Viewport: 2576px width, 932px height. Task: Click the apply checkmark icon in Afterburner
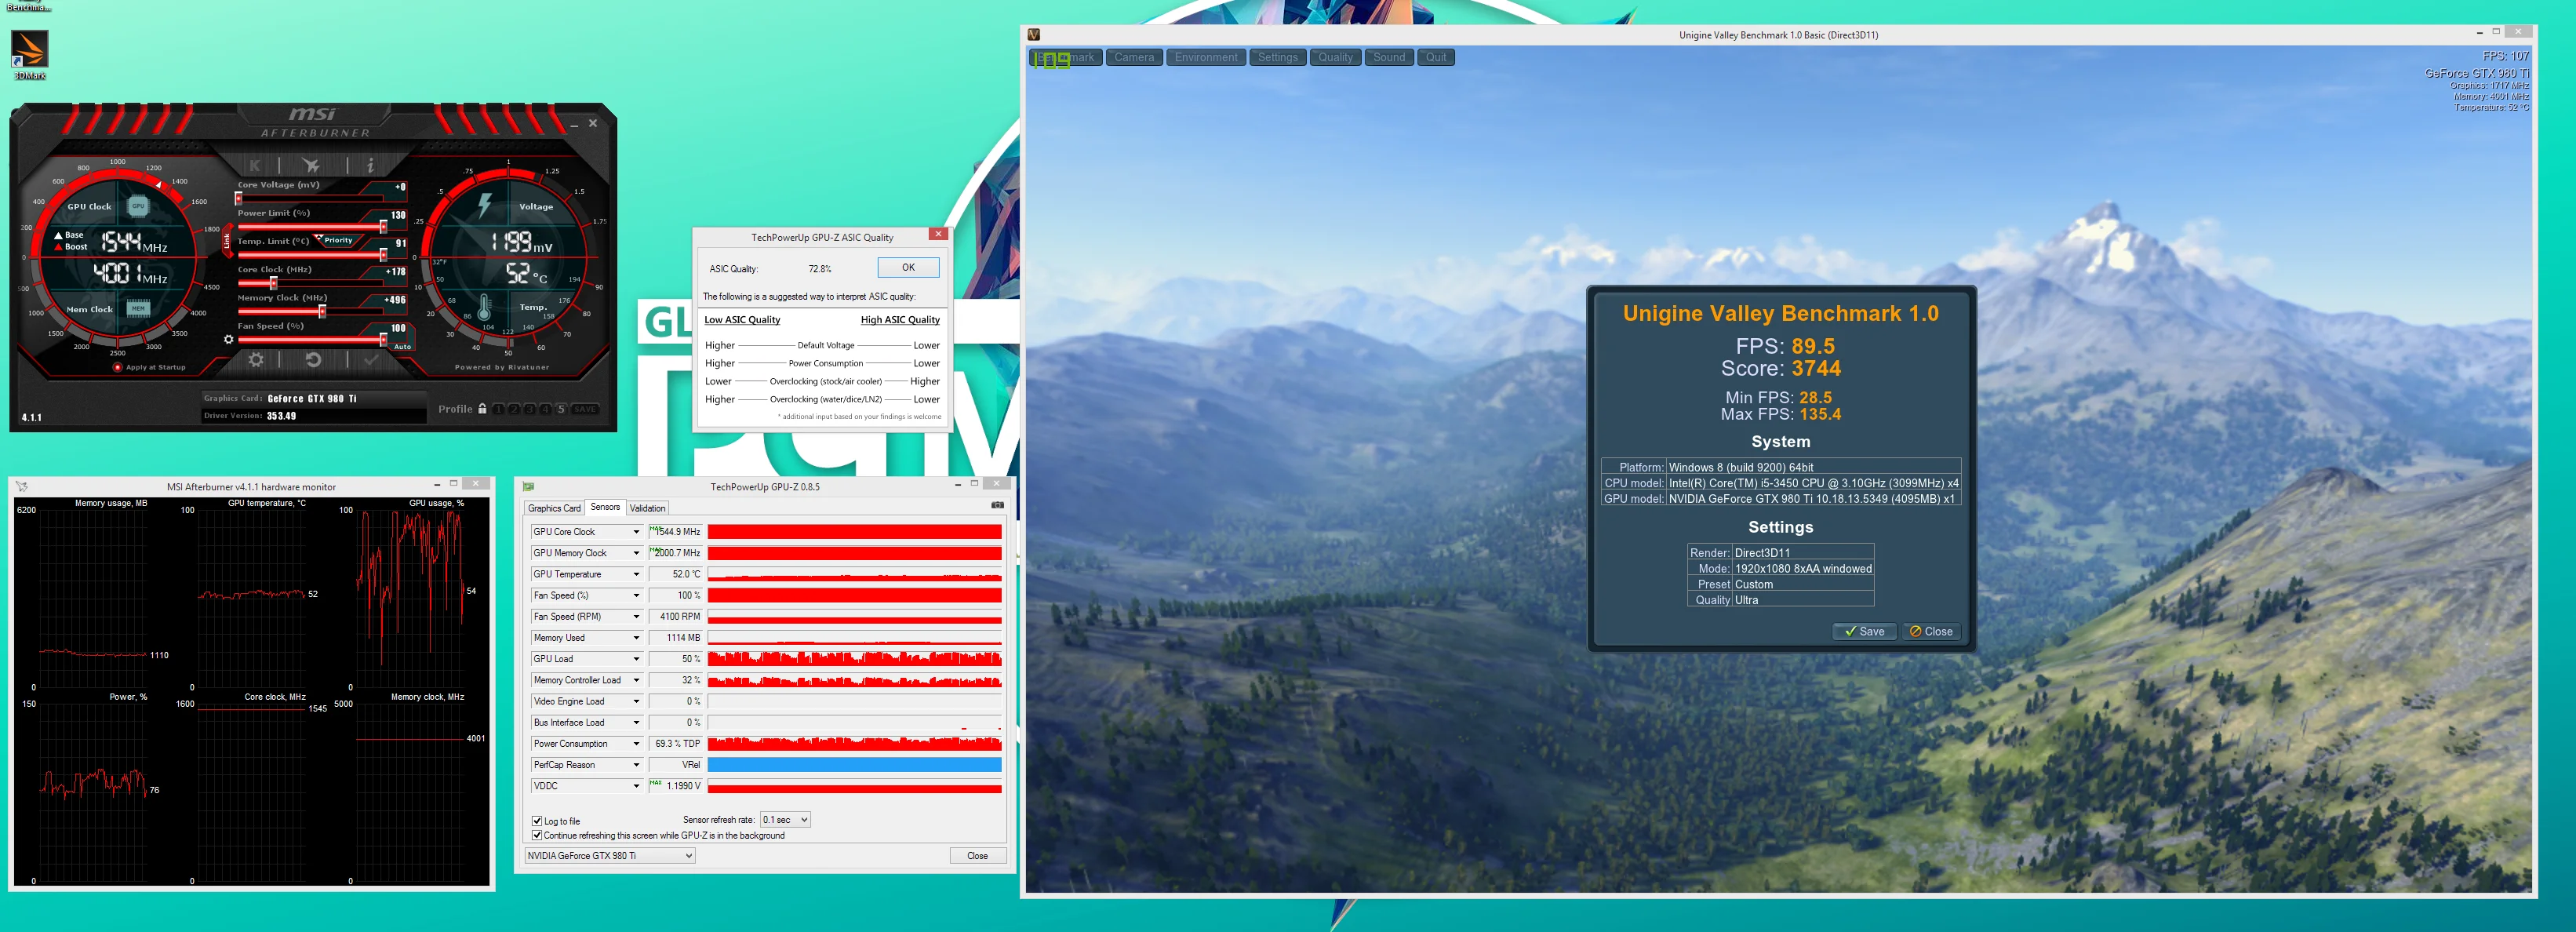click(x=370, y=359)
